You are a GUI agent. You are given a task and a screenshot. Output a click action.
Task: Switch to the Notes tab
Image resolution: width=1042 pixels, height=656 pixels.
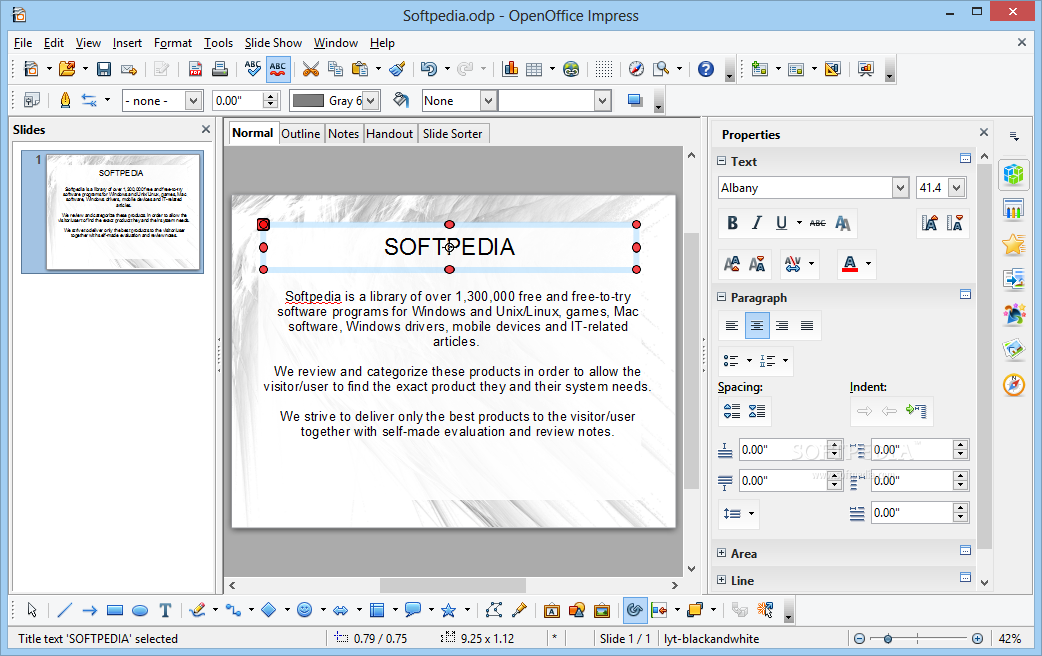coord(343,134)
